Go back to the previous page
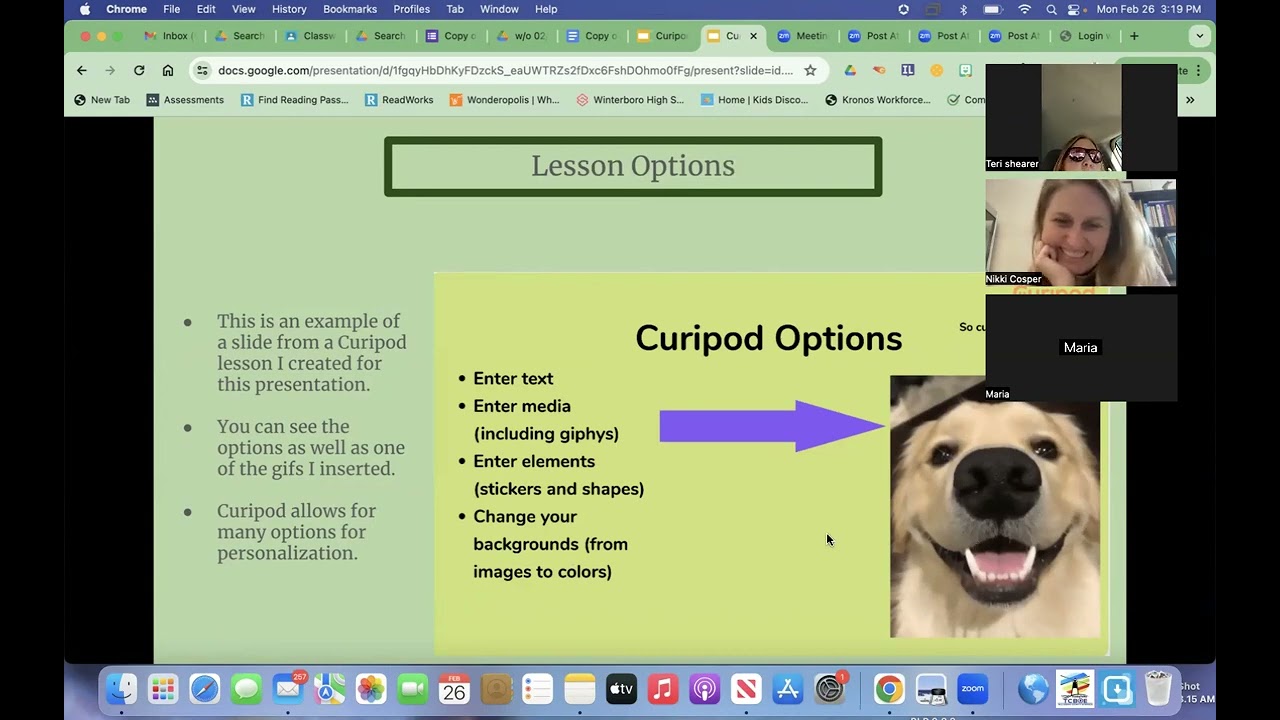Screen dimensions: 1280x720 coord(82,70)
